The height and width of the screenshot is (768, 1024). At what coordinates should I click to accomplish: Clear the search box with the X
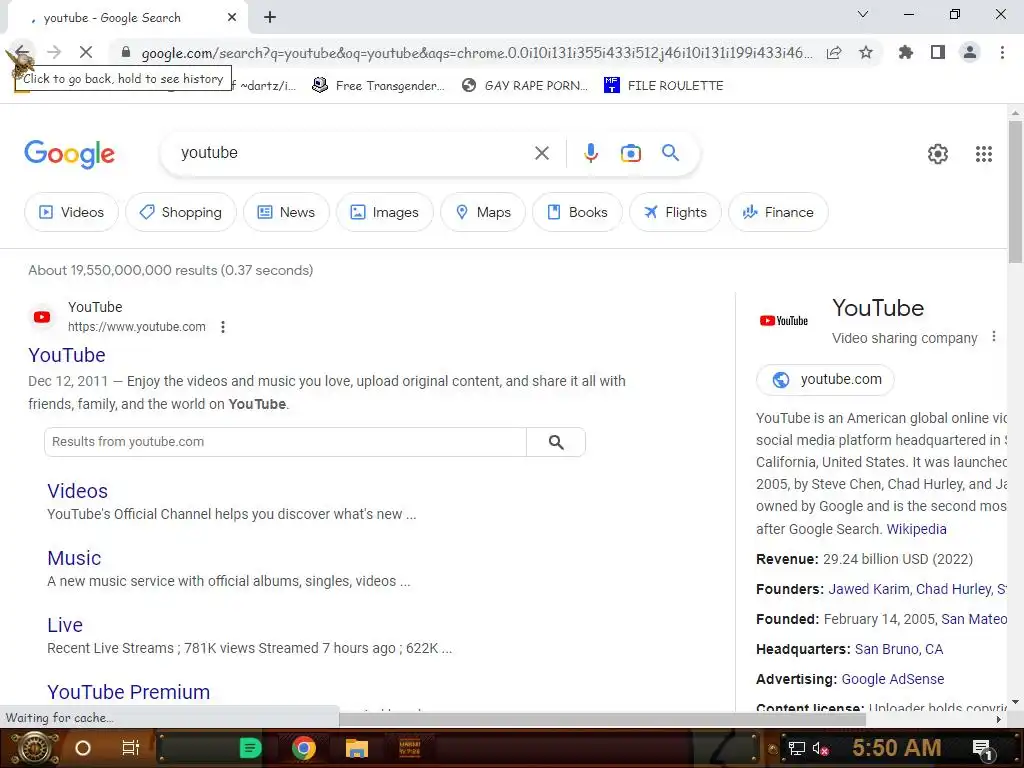coord(541,153)
